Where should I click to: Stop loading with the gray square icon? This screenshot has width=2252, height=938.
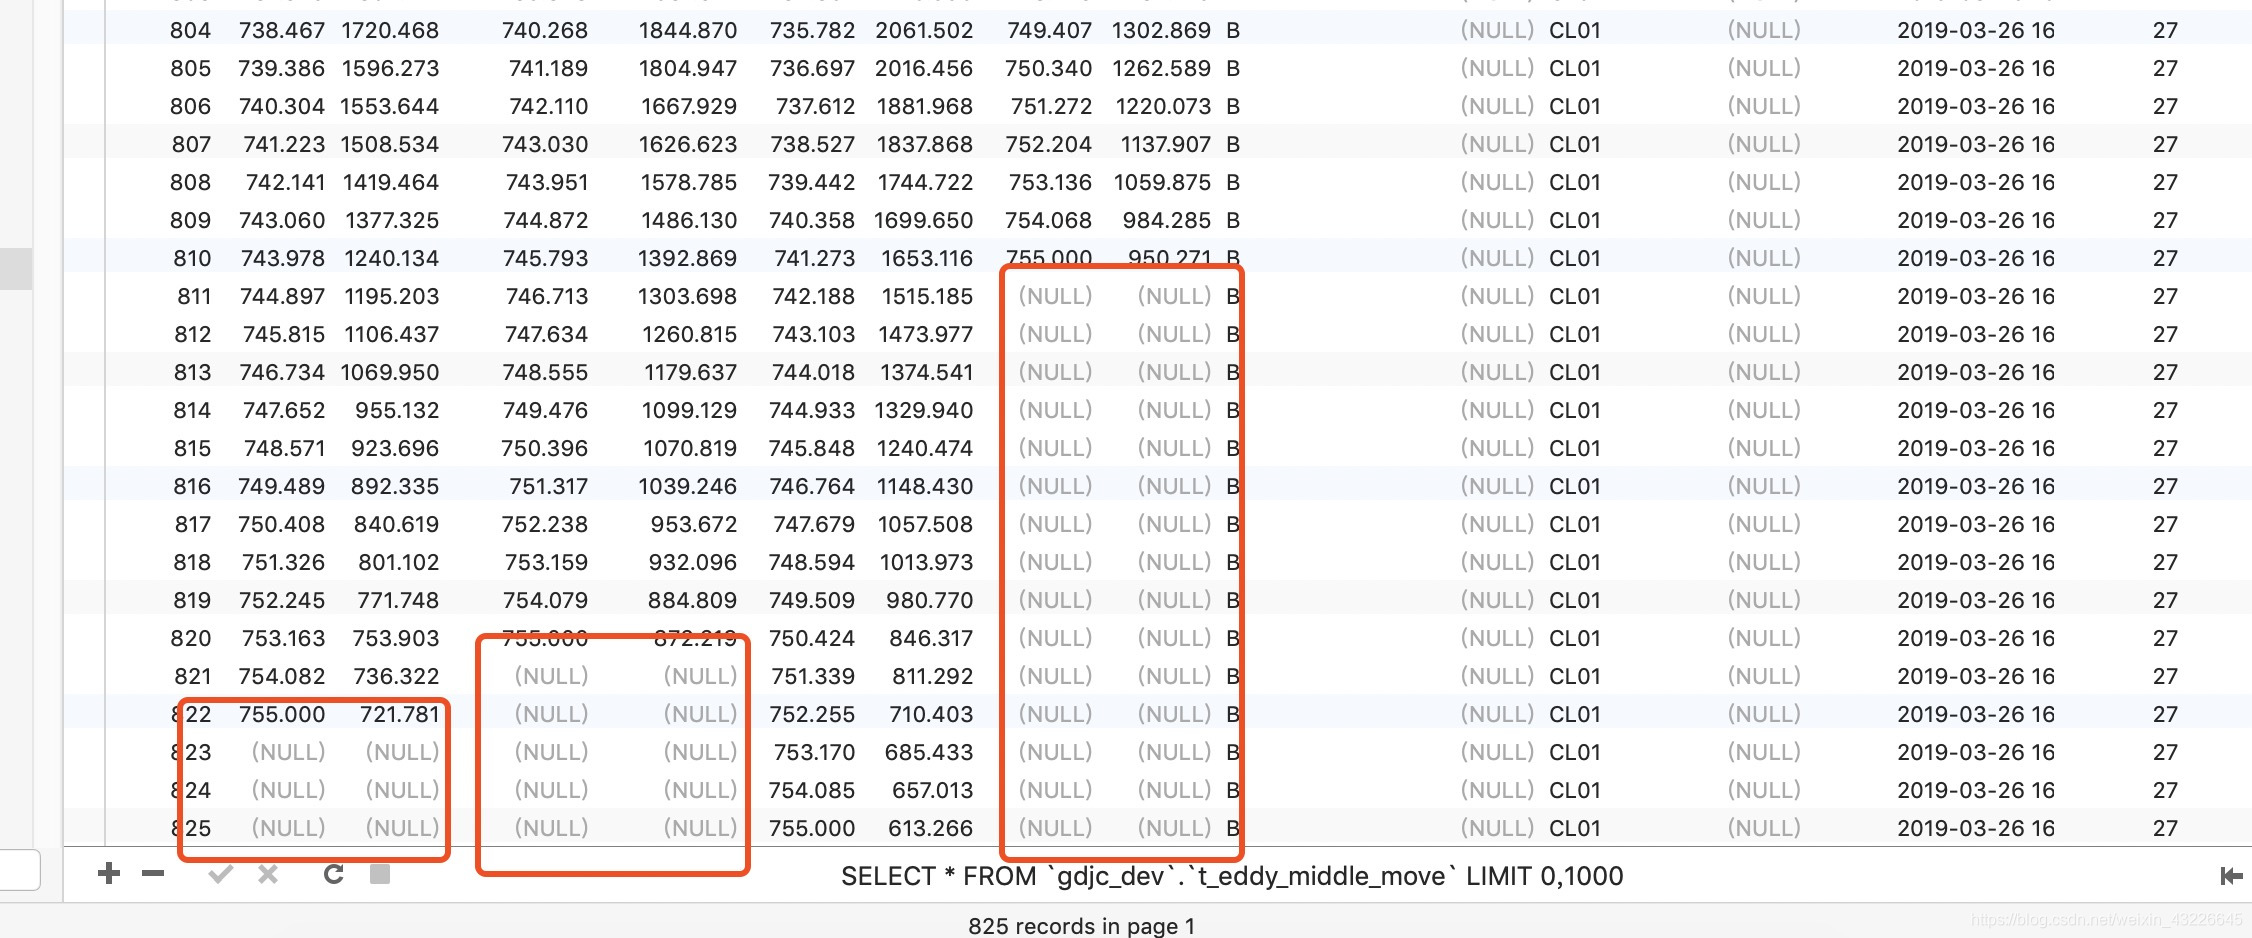click(x=380, y=874)
